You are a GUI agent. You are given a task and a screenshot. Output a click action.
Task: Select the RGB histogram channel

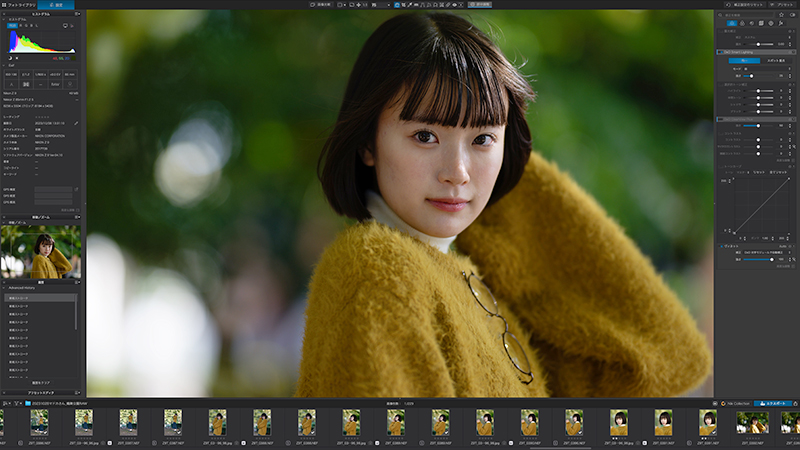pos(12,26)
